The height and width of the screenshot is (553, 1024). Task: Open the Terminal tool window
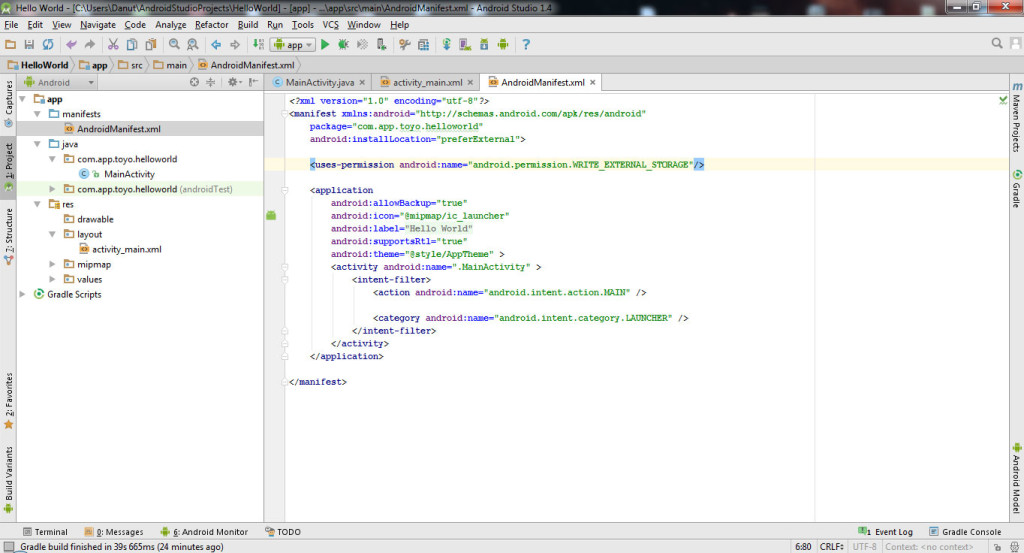45,532
